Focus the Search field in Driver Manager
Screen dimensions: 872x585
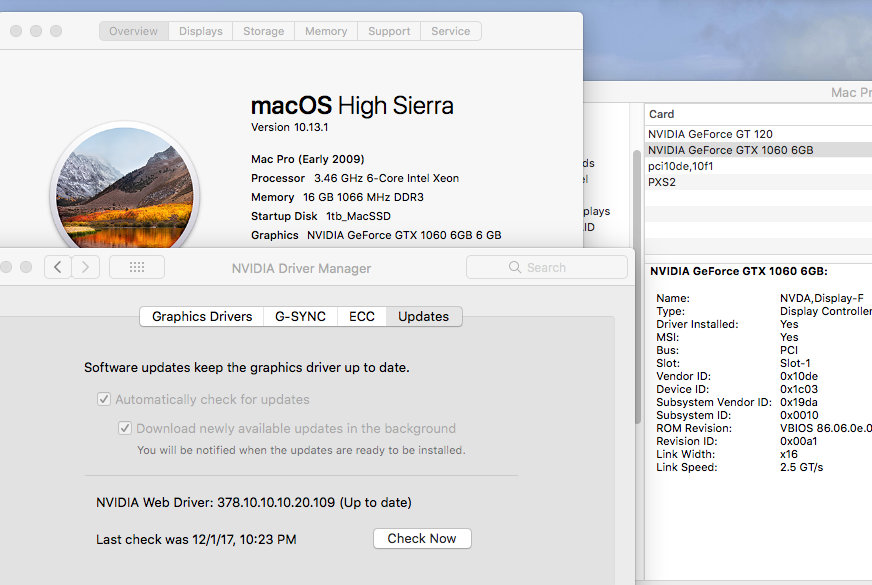(547, 267)
